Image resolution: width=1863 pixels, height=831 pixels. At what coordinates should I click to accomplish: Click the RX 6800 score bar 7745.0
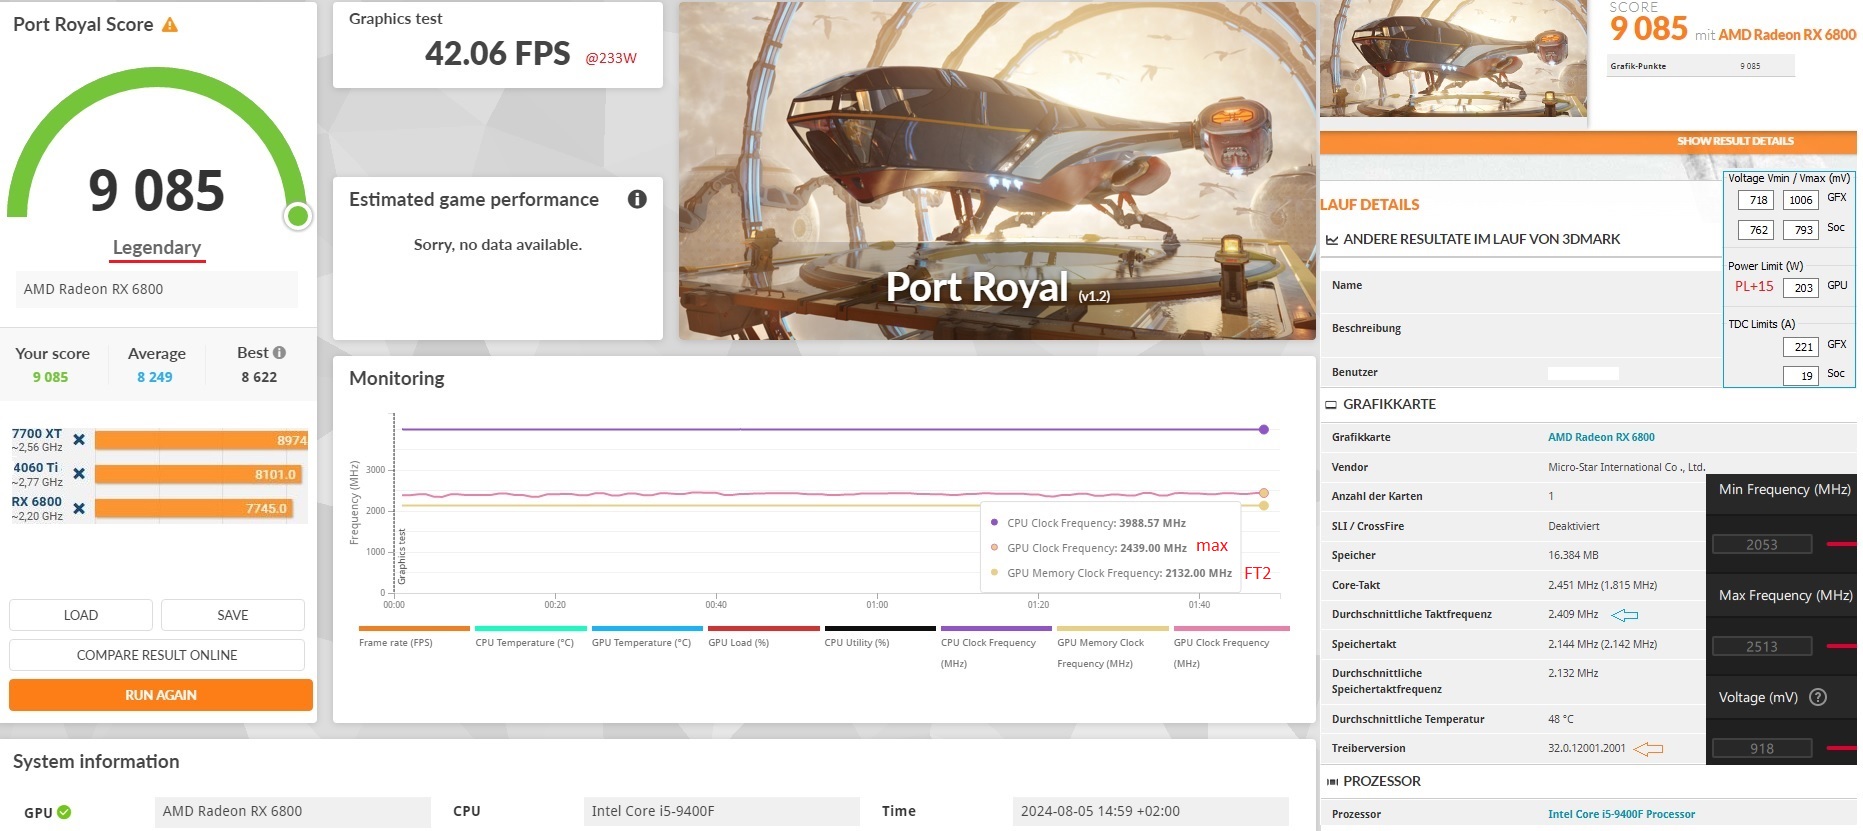point(195,509)
